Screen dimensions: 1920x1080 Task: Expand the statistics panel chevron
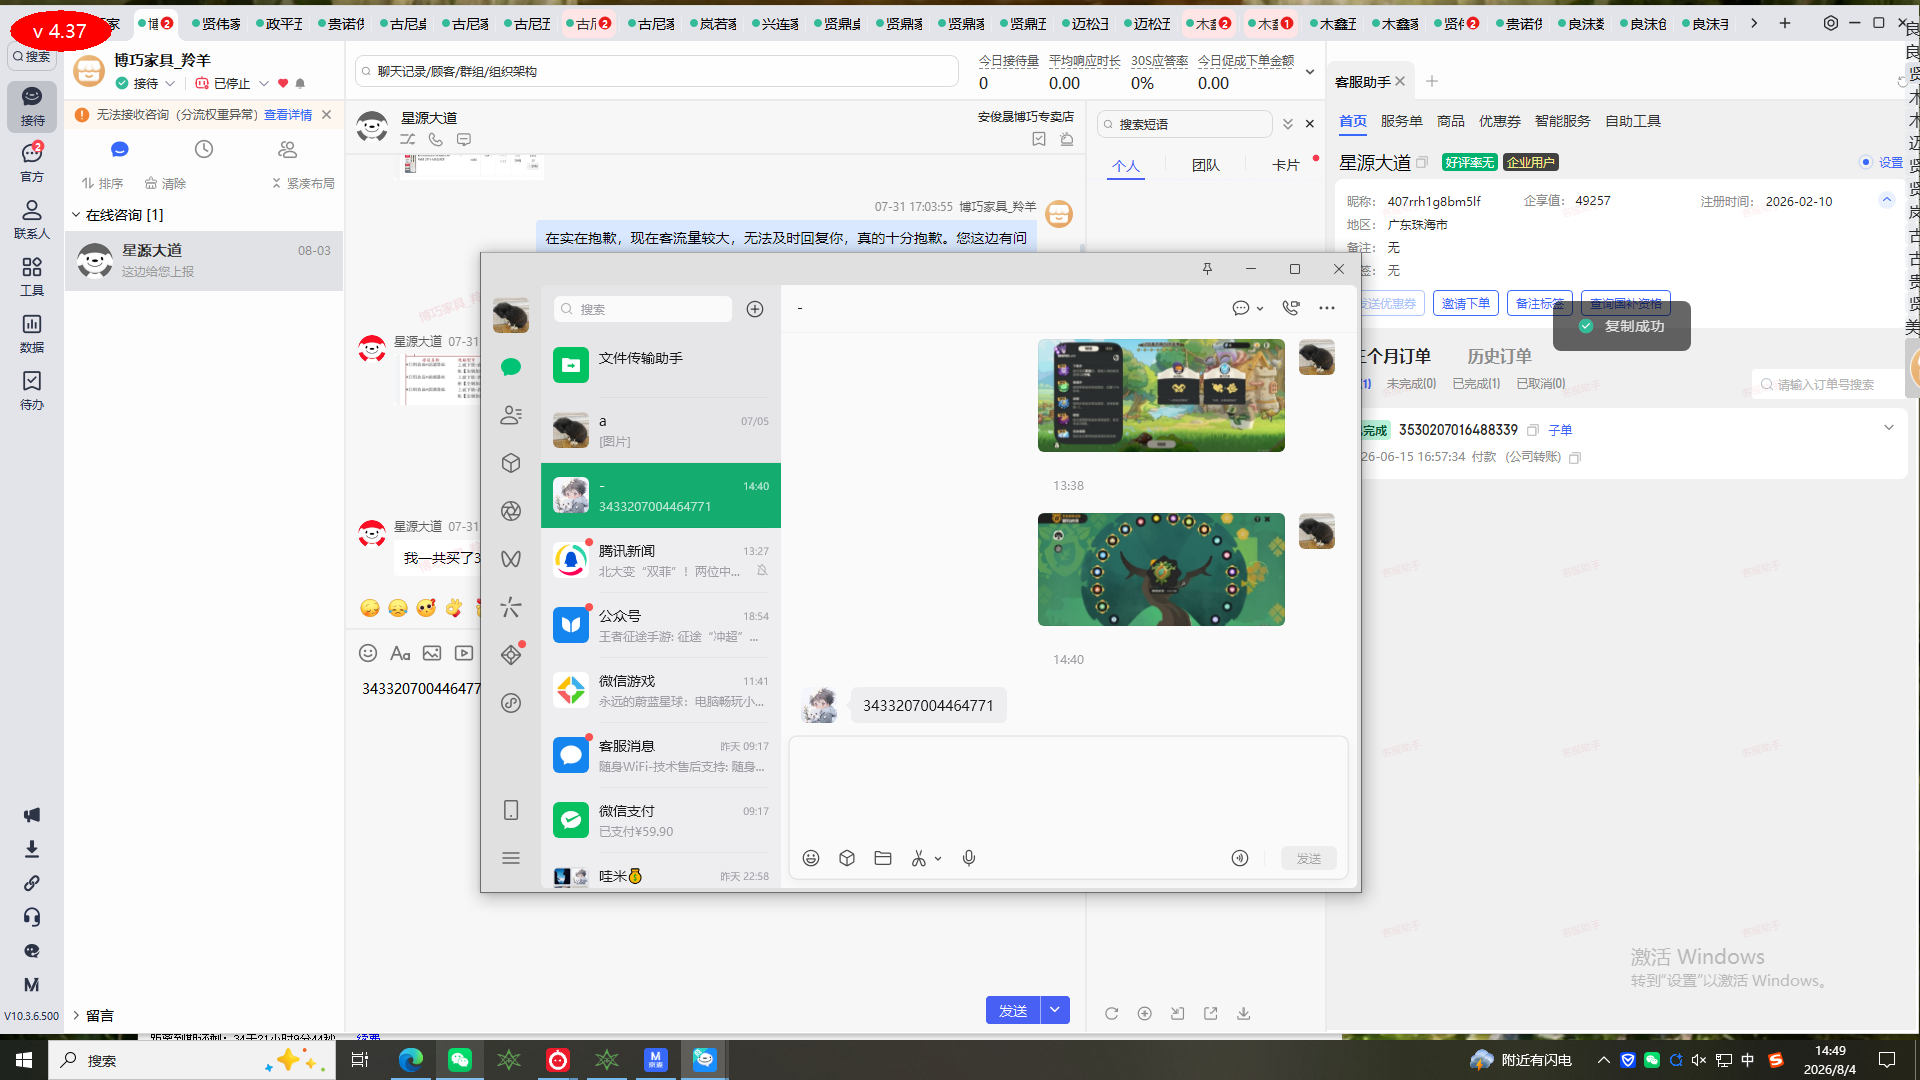(x=1310, y=72)
